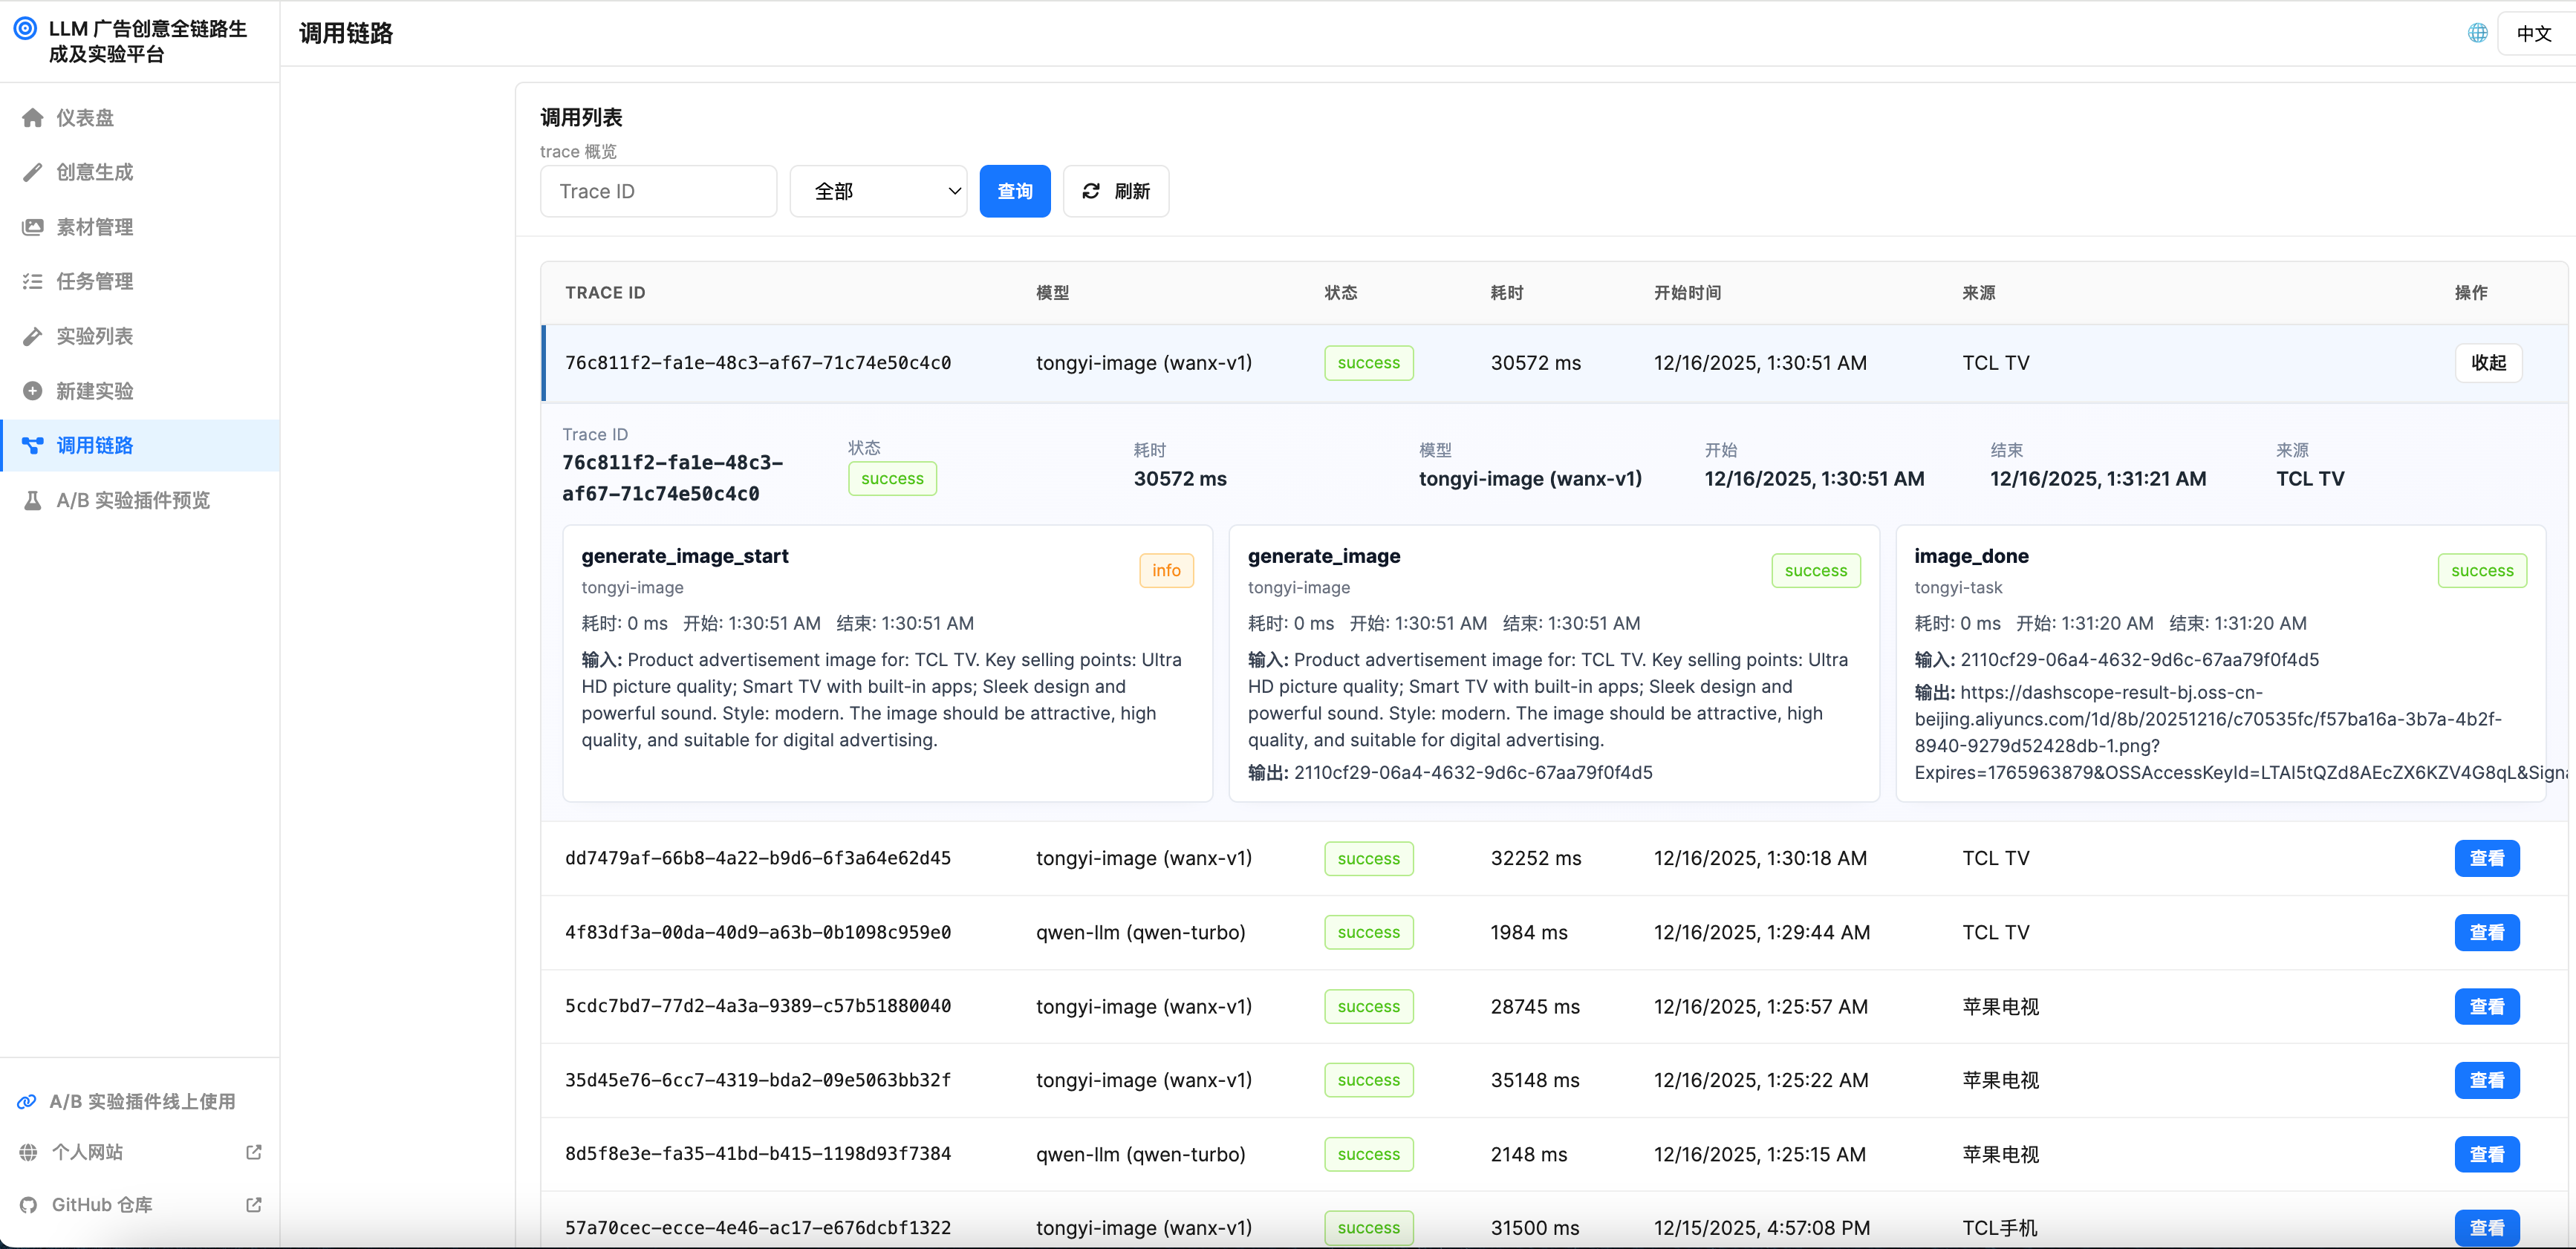The width and height of the screenshot is (2576, 1249).
Task: Click the Trace ID 76c811f2 row cell
Action: (x=757, y=363)
